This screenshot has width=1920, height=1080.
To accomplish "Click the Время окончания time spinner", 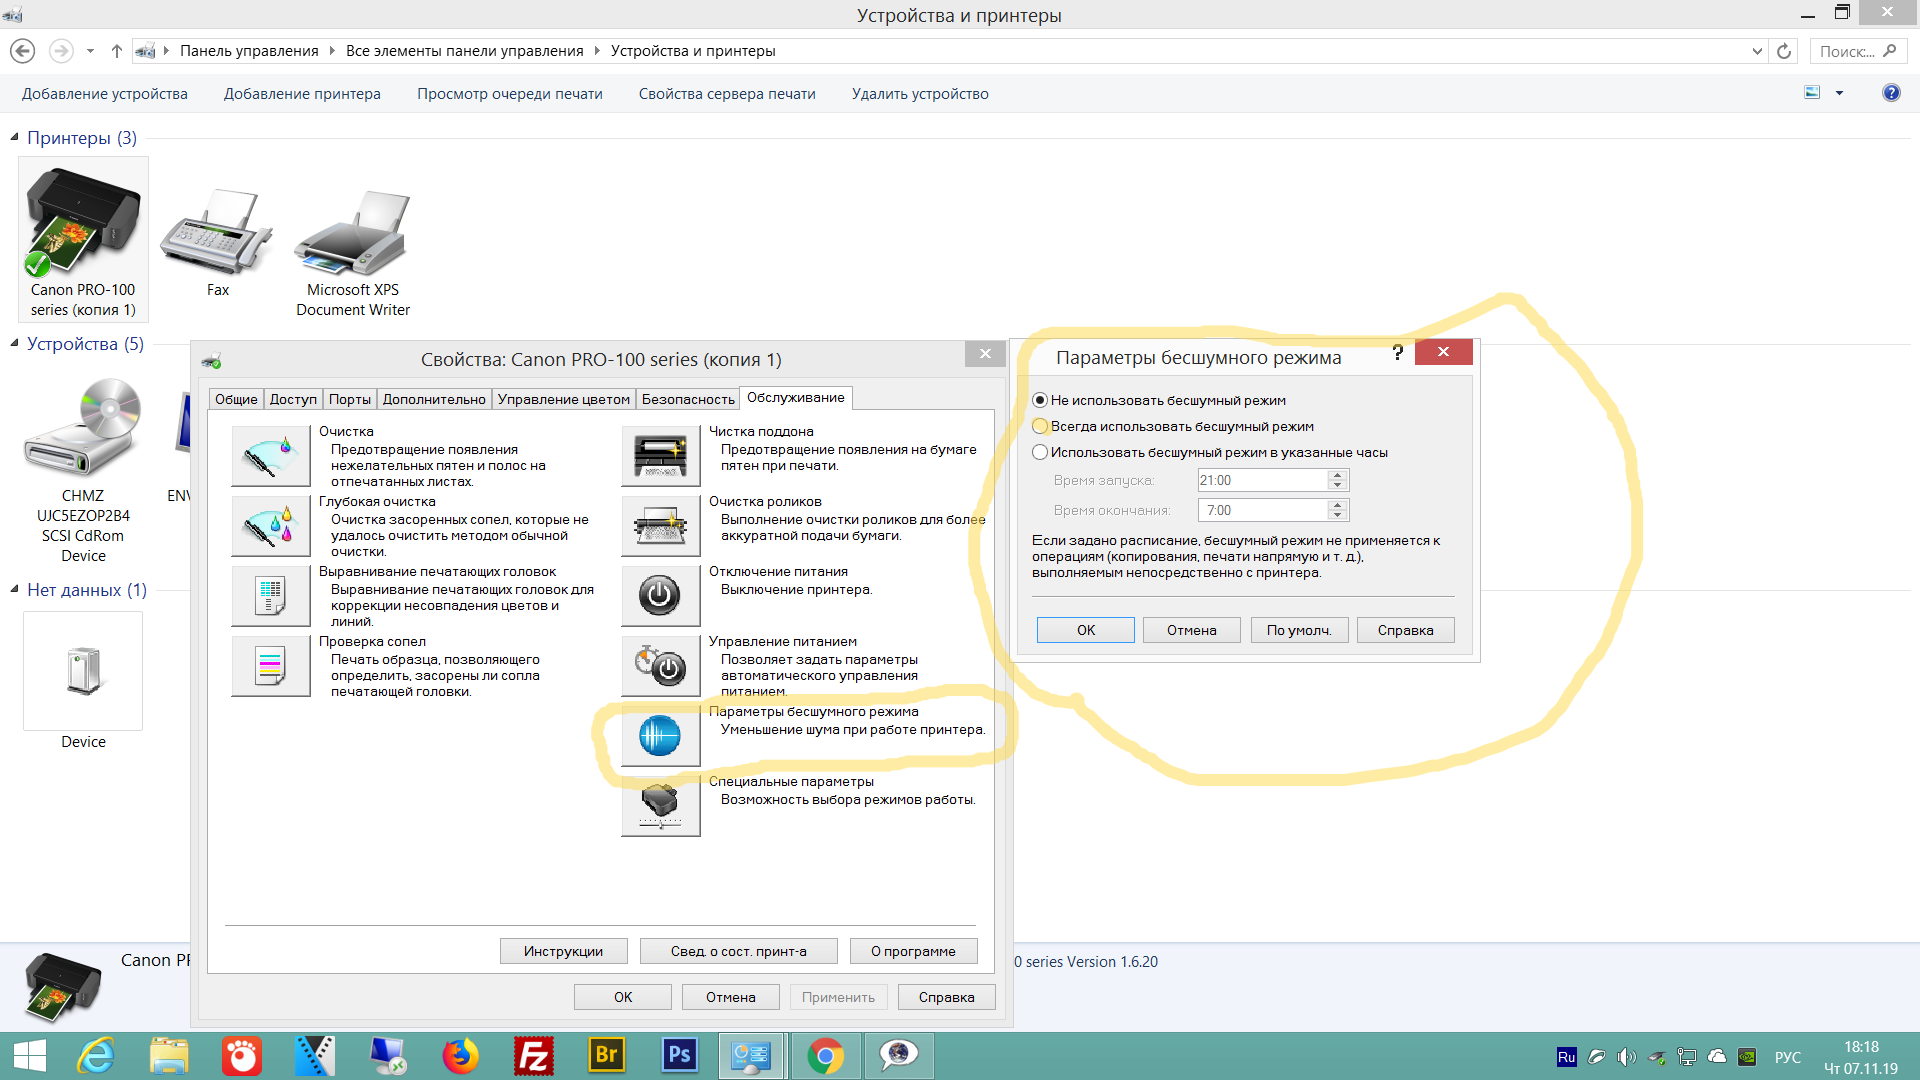I will point(1337,510).
